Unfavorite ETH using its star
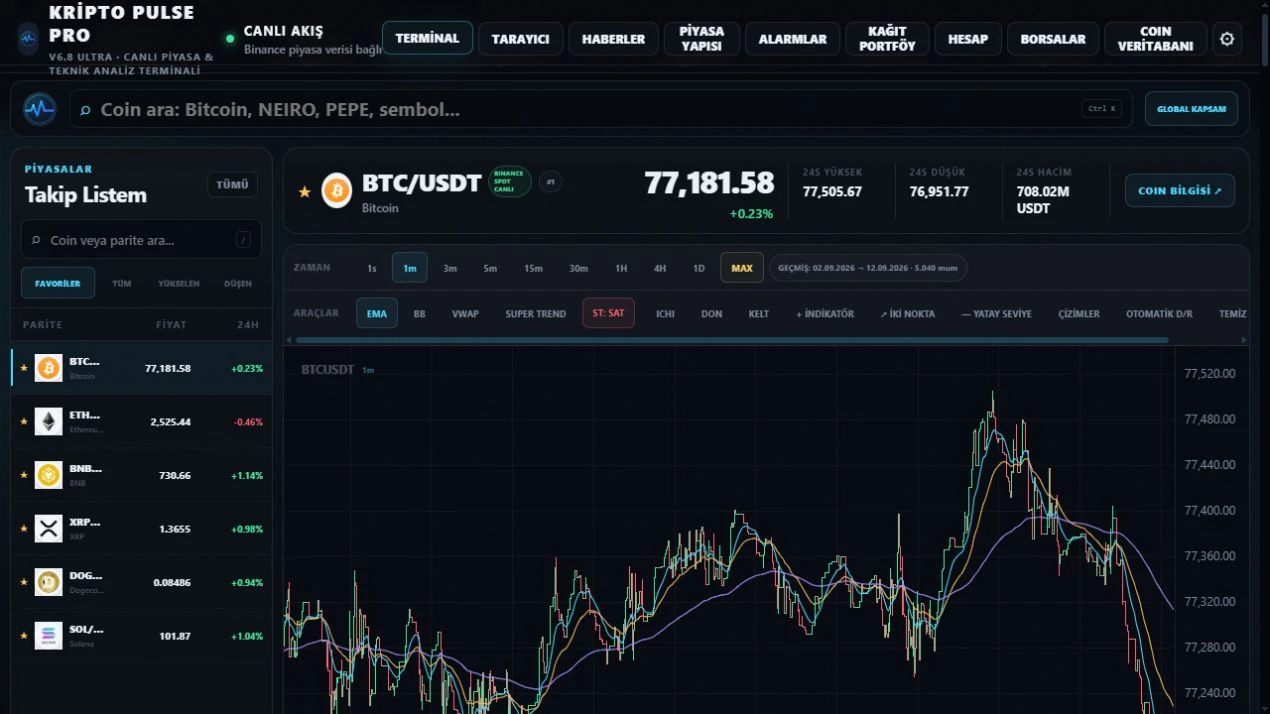 24,422
